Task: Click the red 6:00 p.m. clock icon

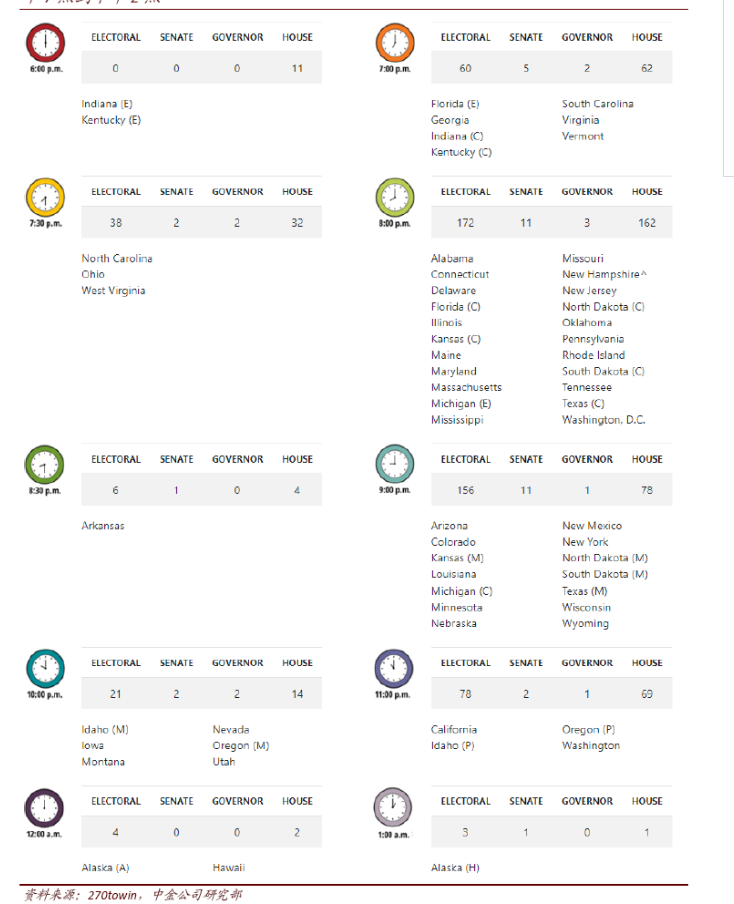Action: pos(44,42)
